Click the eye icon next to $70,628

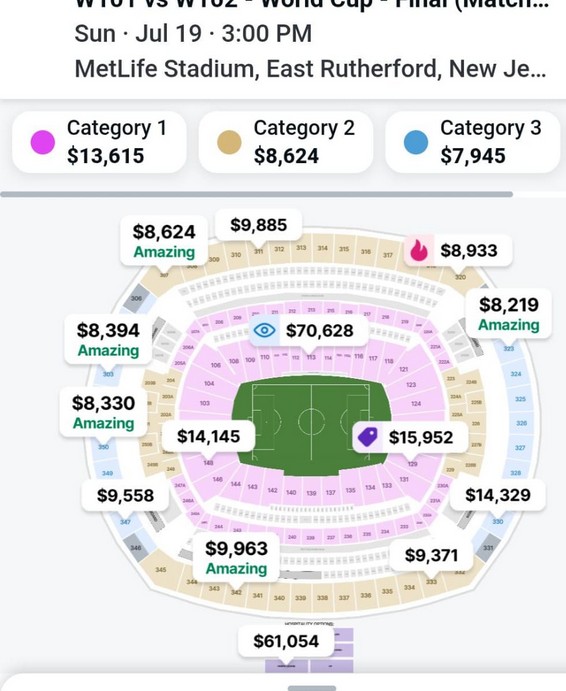tap(264, 330)
